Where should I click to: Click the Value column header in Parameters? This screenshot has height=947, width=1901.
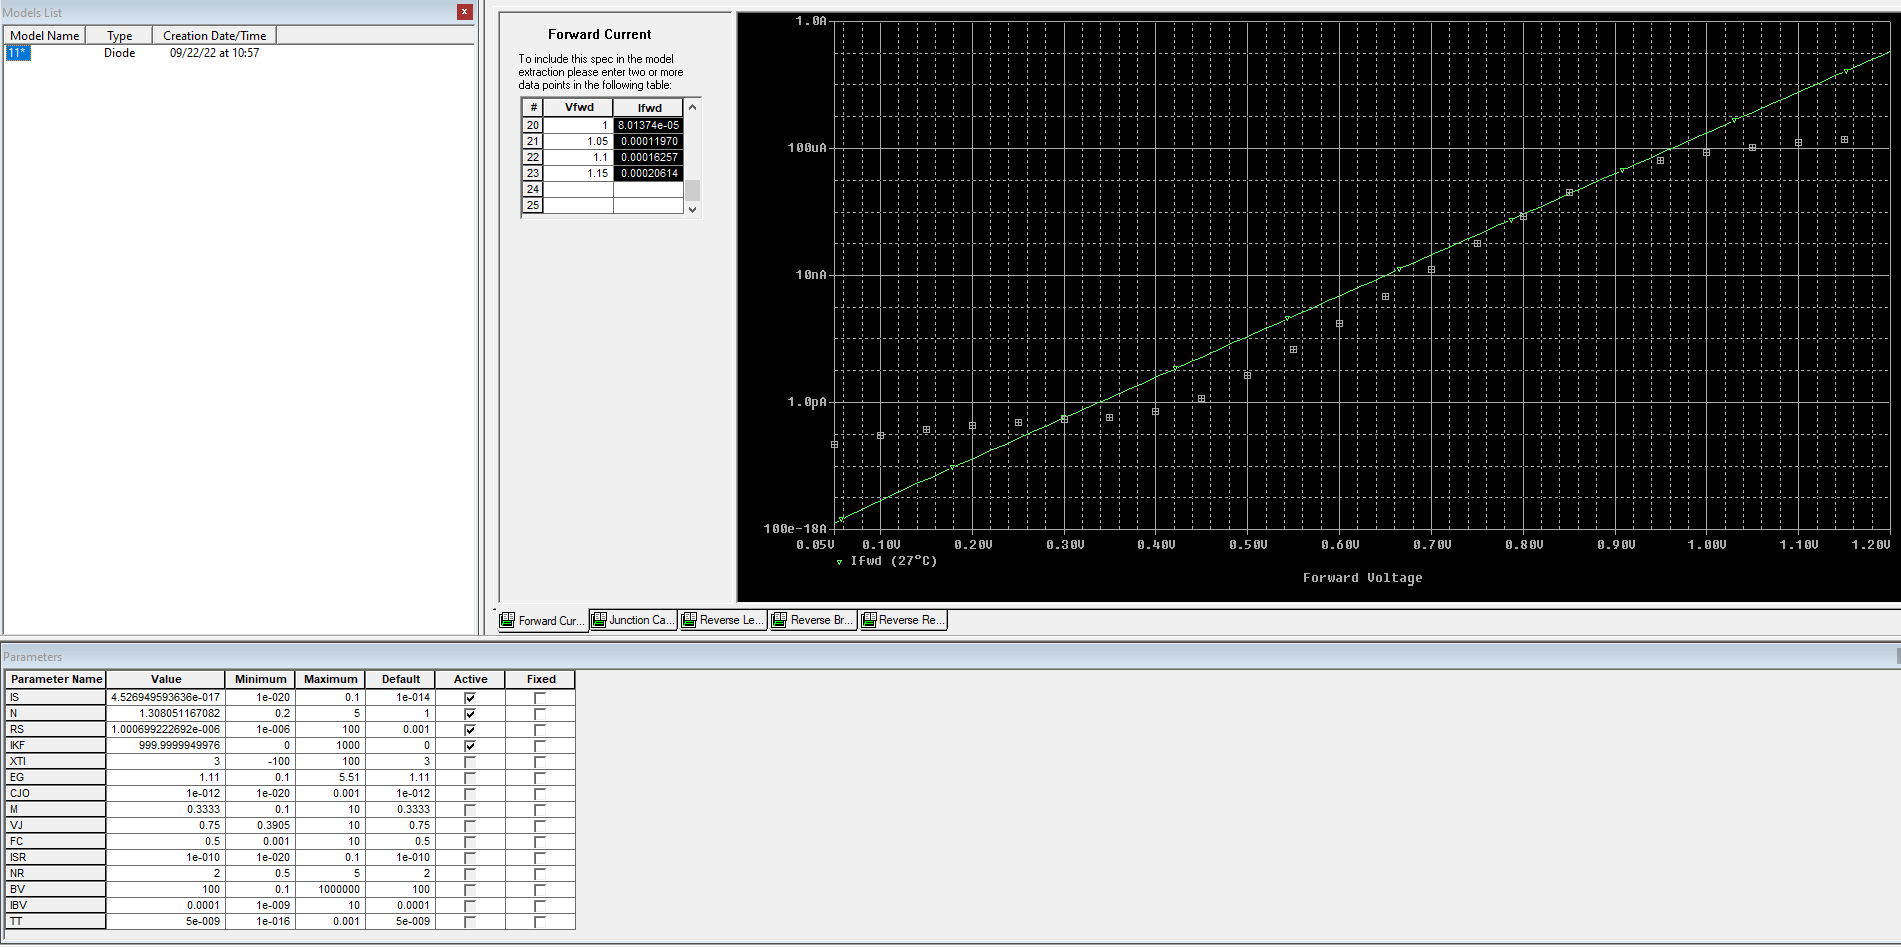166,679
